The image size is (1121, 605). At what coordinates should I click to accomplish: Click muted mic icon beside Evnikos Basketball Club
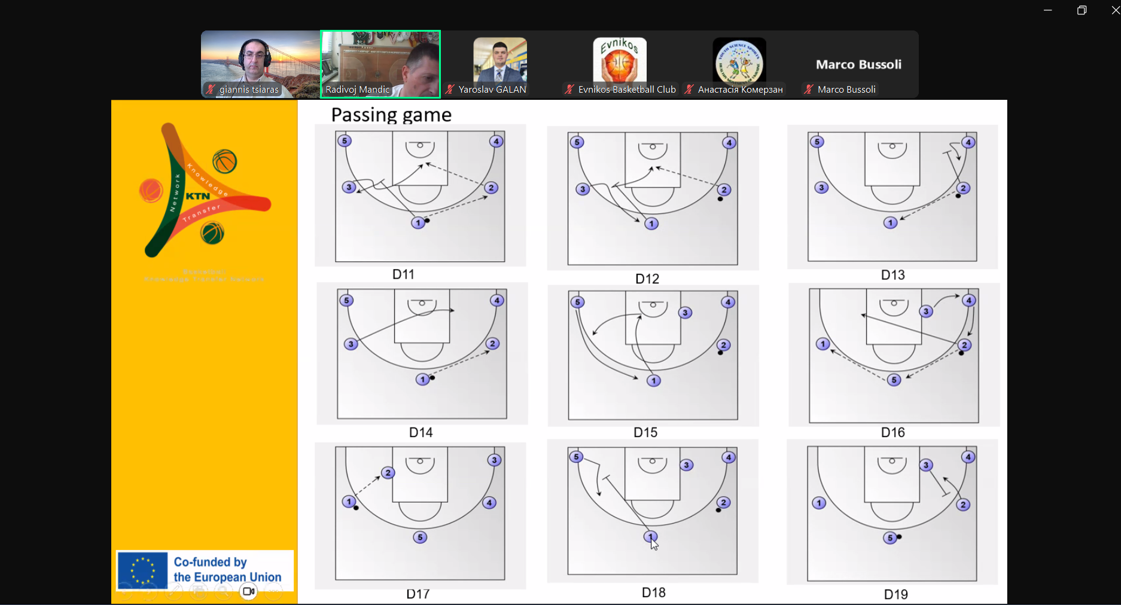(569, 90)
